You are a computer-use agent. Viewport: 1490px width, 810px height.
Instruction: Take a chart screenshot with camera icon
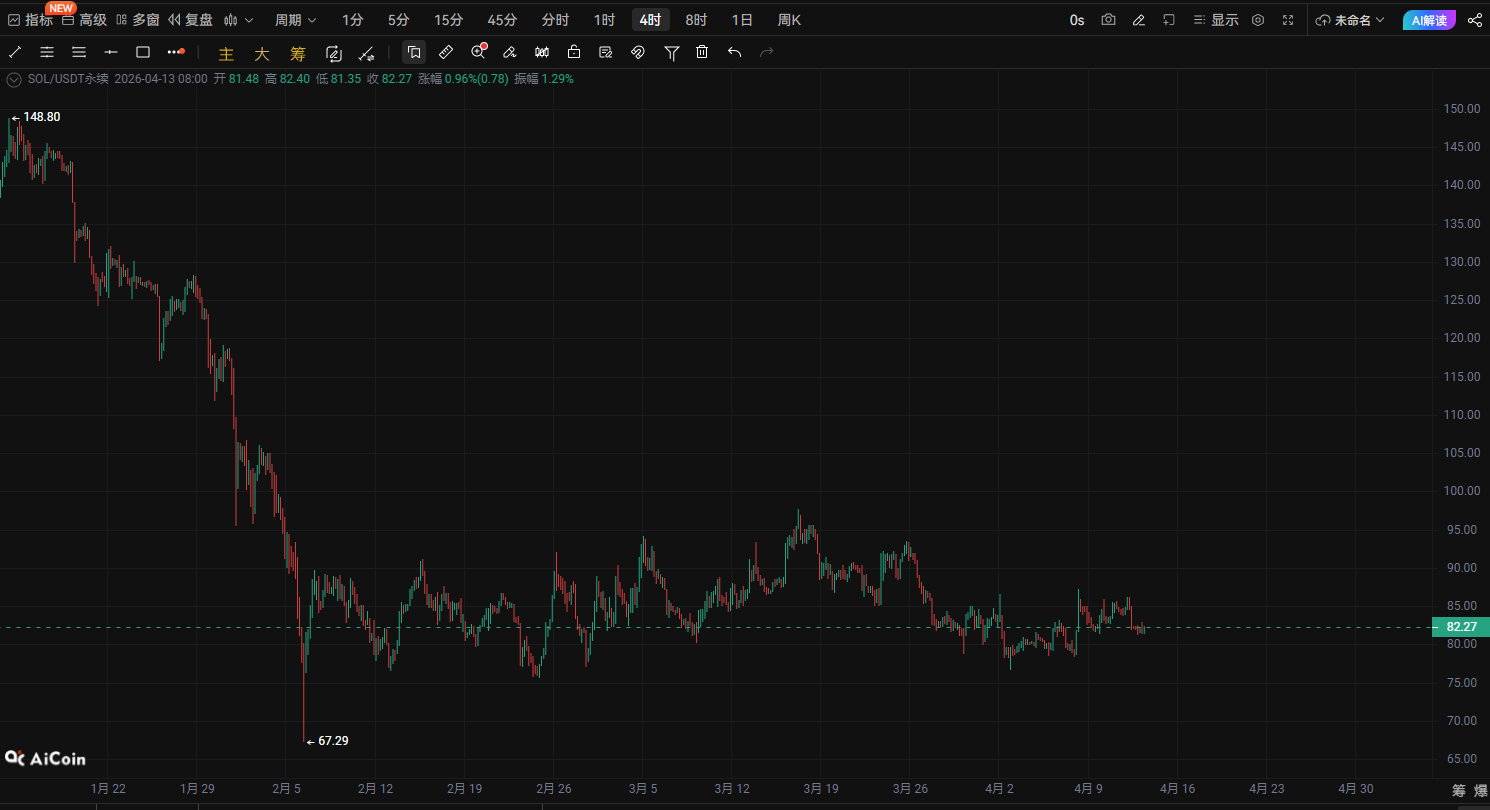1108,20
